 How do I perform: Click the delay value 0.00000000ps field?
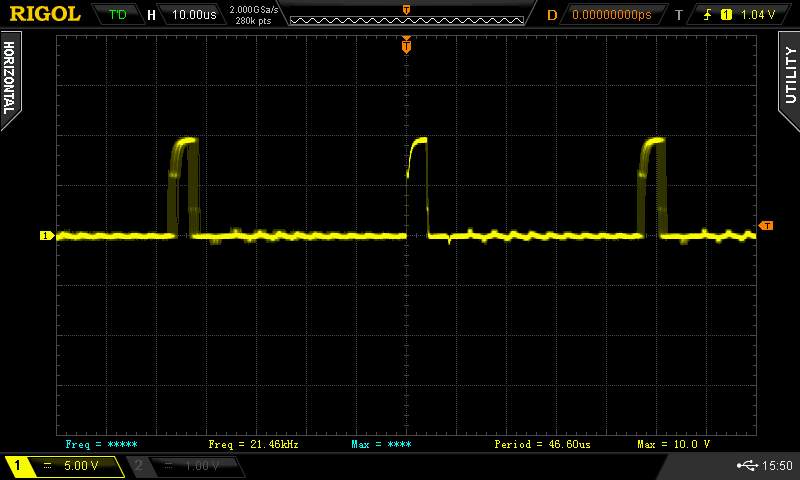tap(611, 15)
